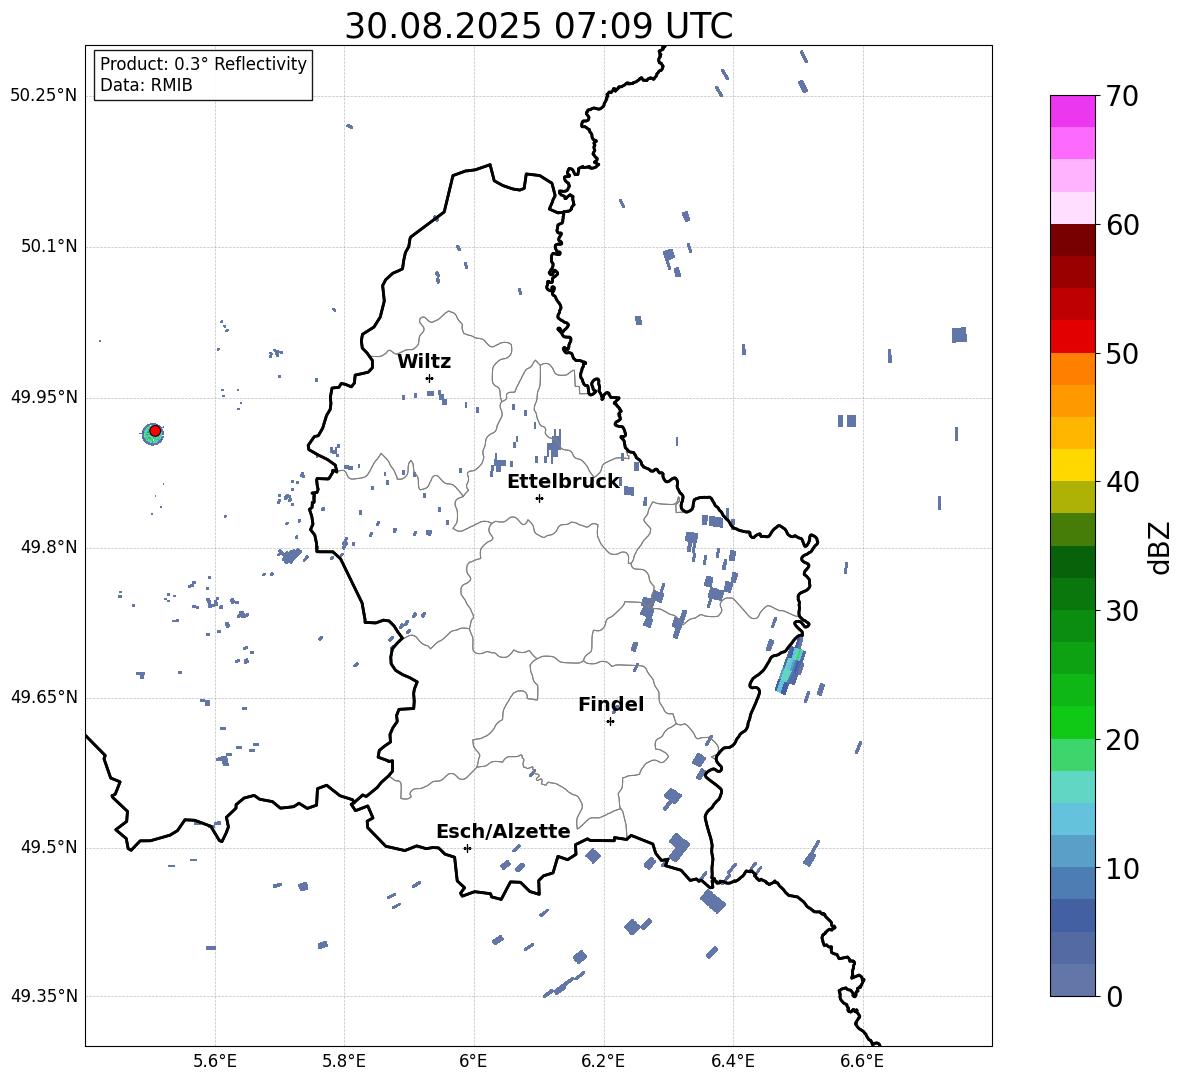
Task: Click the magenta top swatch of colorbar
Action: click(1072, 112)
